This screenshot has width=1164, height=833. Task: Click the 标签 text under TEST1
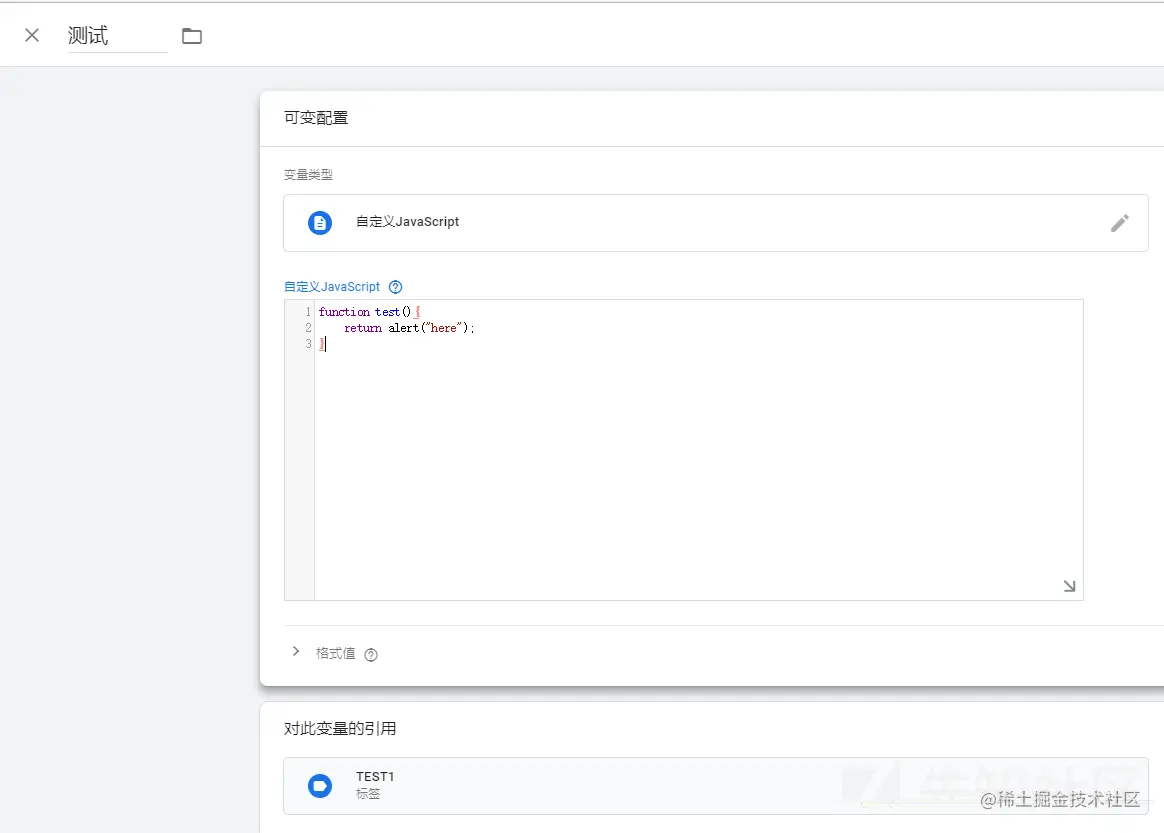coord(368,794)
